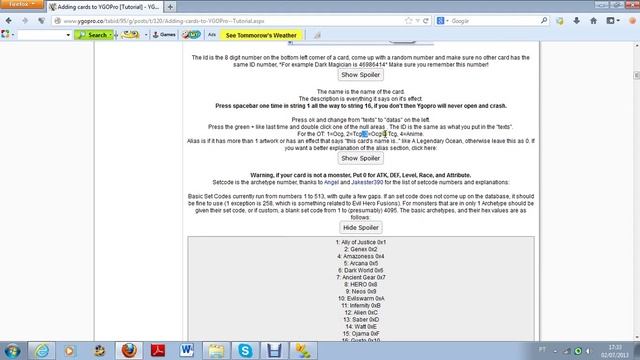Click the site identity icon beside Forward
This screenshot has width=640, height=360.
[x=42, y=21]
